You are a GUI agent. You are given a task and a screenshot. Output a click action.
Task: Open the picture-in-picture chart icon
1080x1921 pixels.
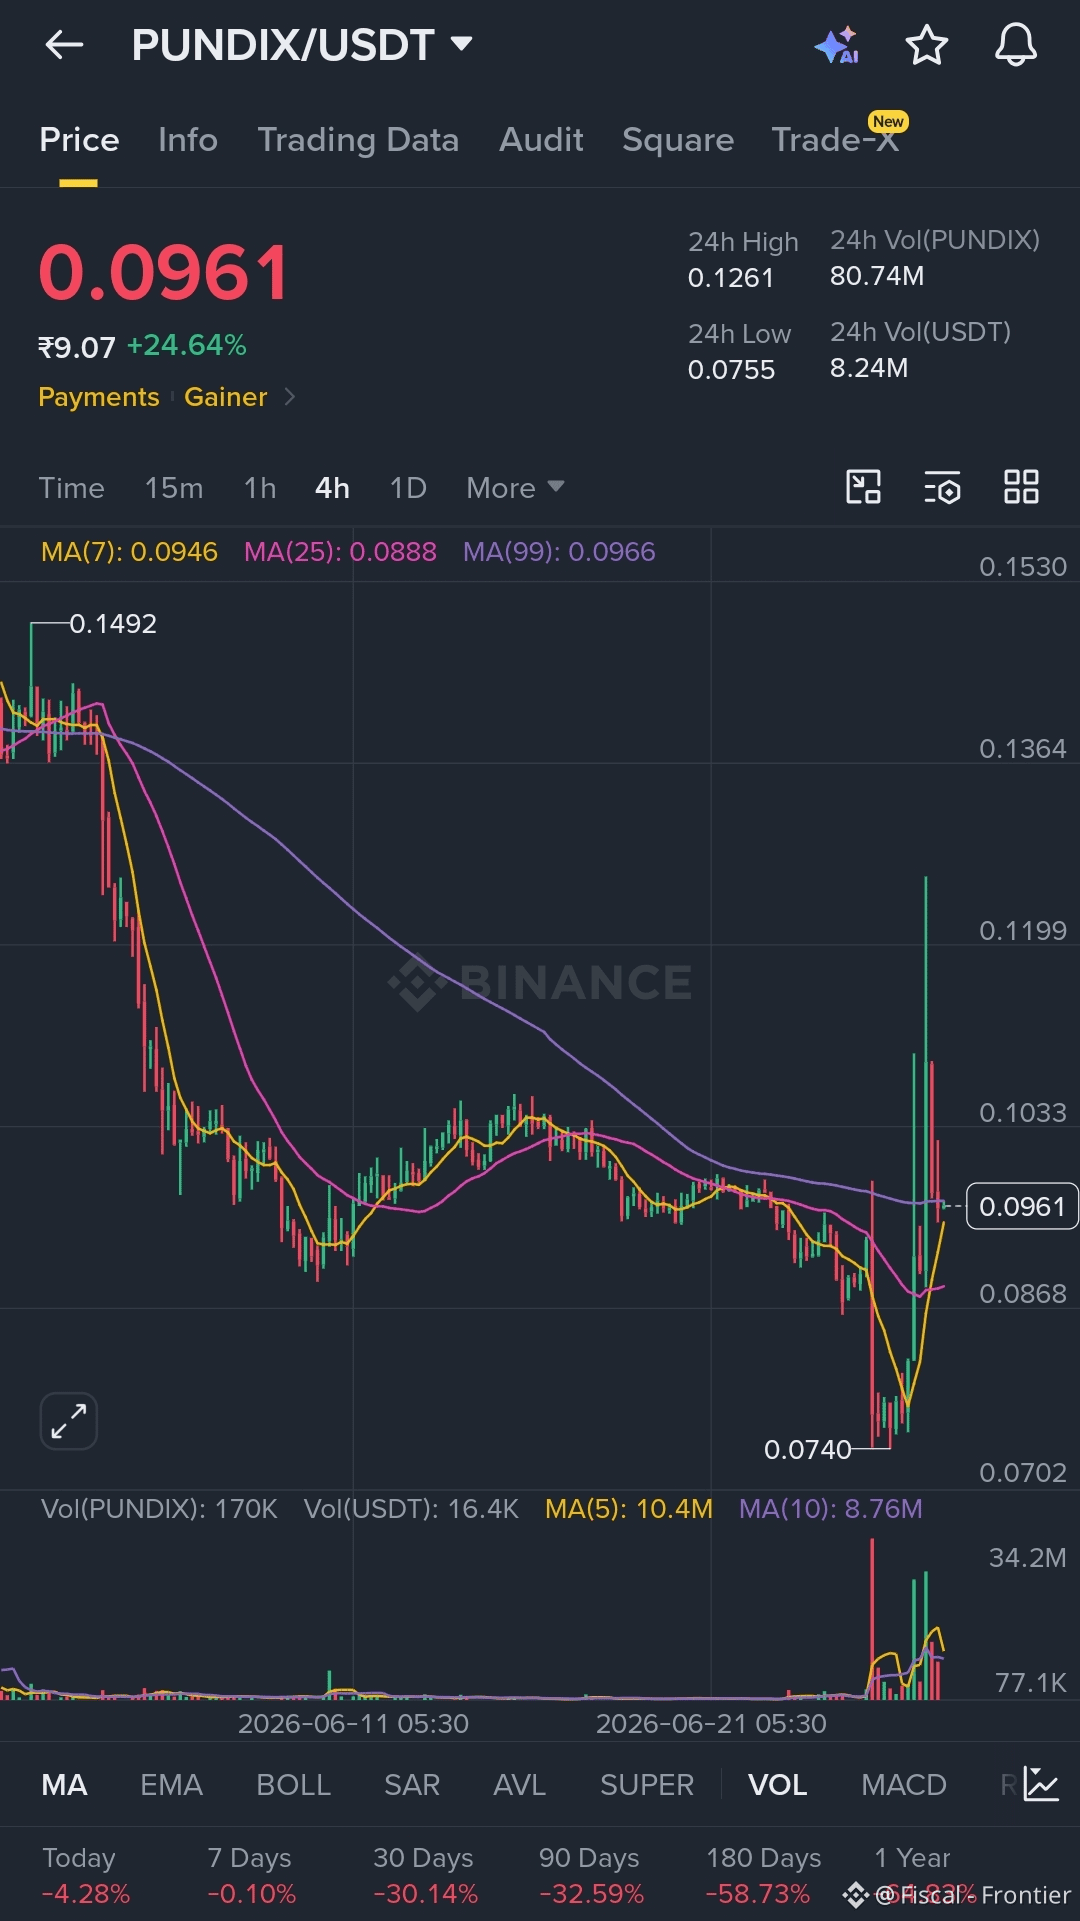pyautogui.click(x=863, y=487)
